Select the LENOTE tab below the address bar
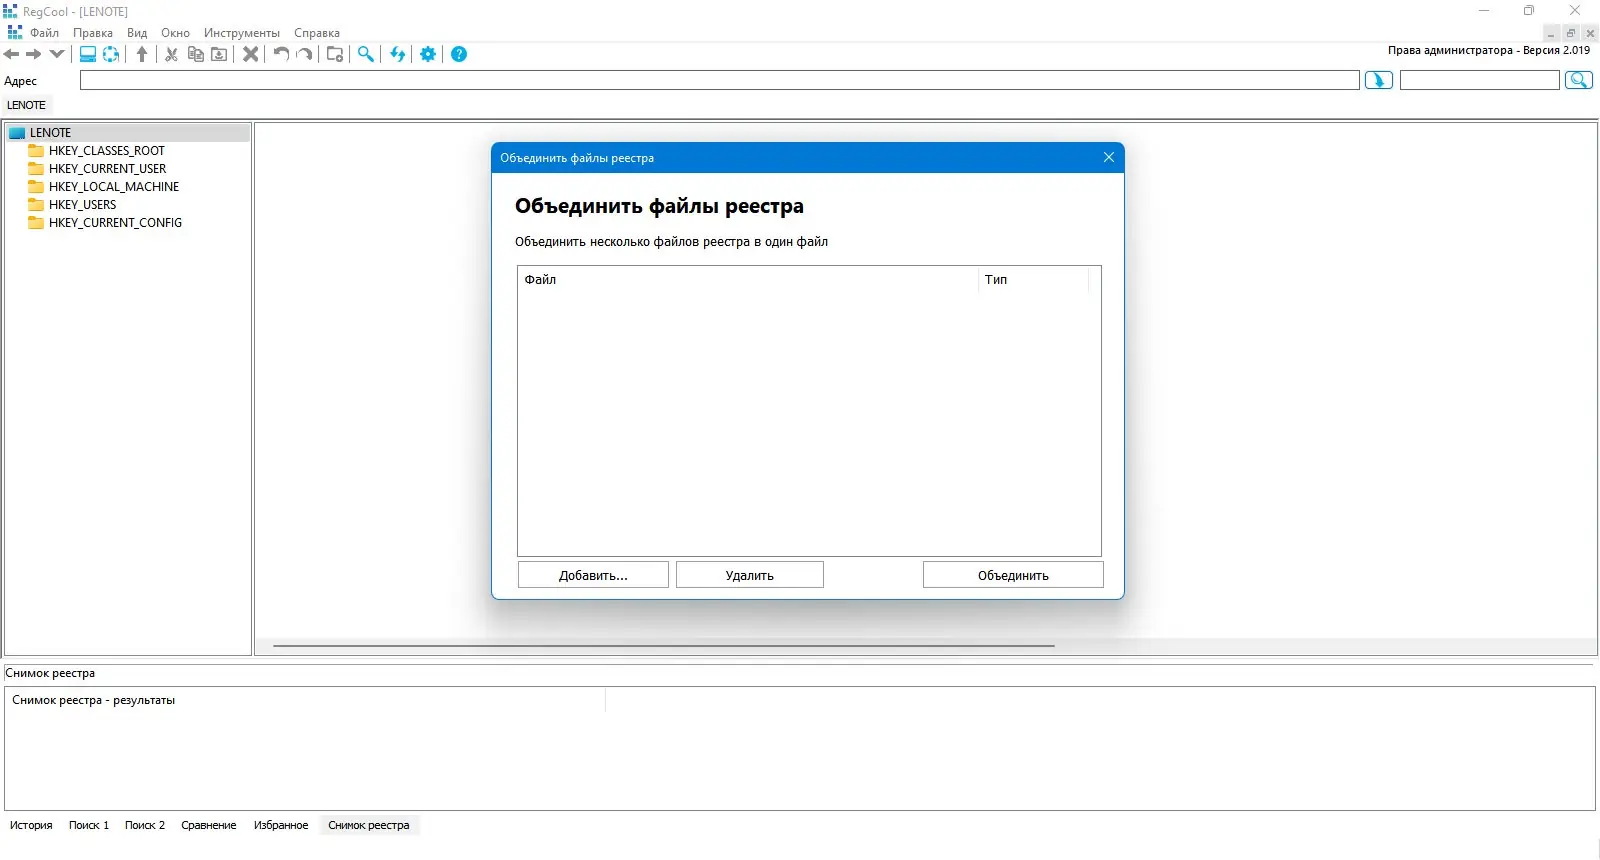Screen dimensions: 1600x860 [27, 105]
